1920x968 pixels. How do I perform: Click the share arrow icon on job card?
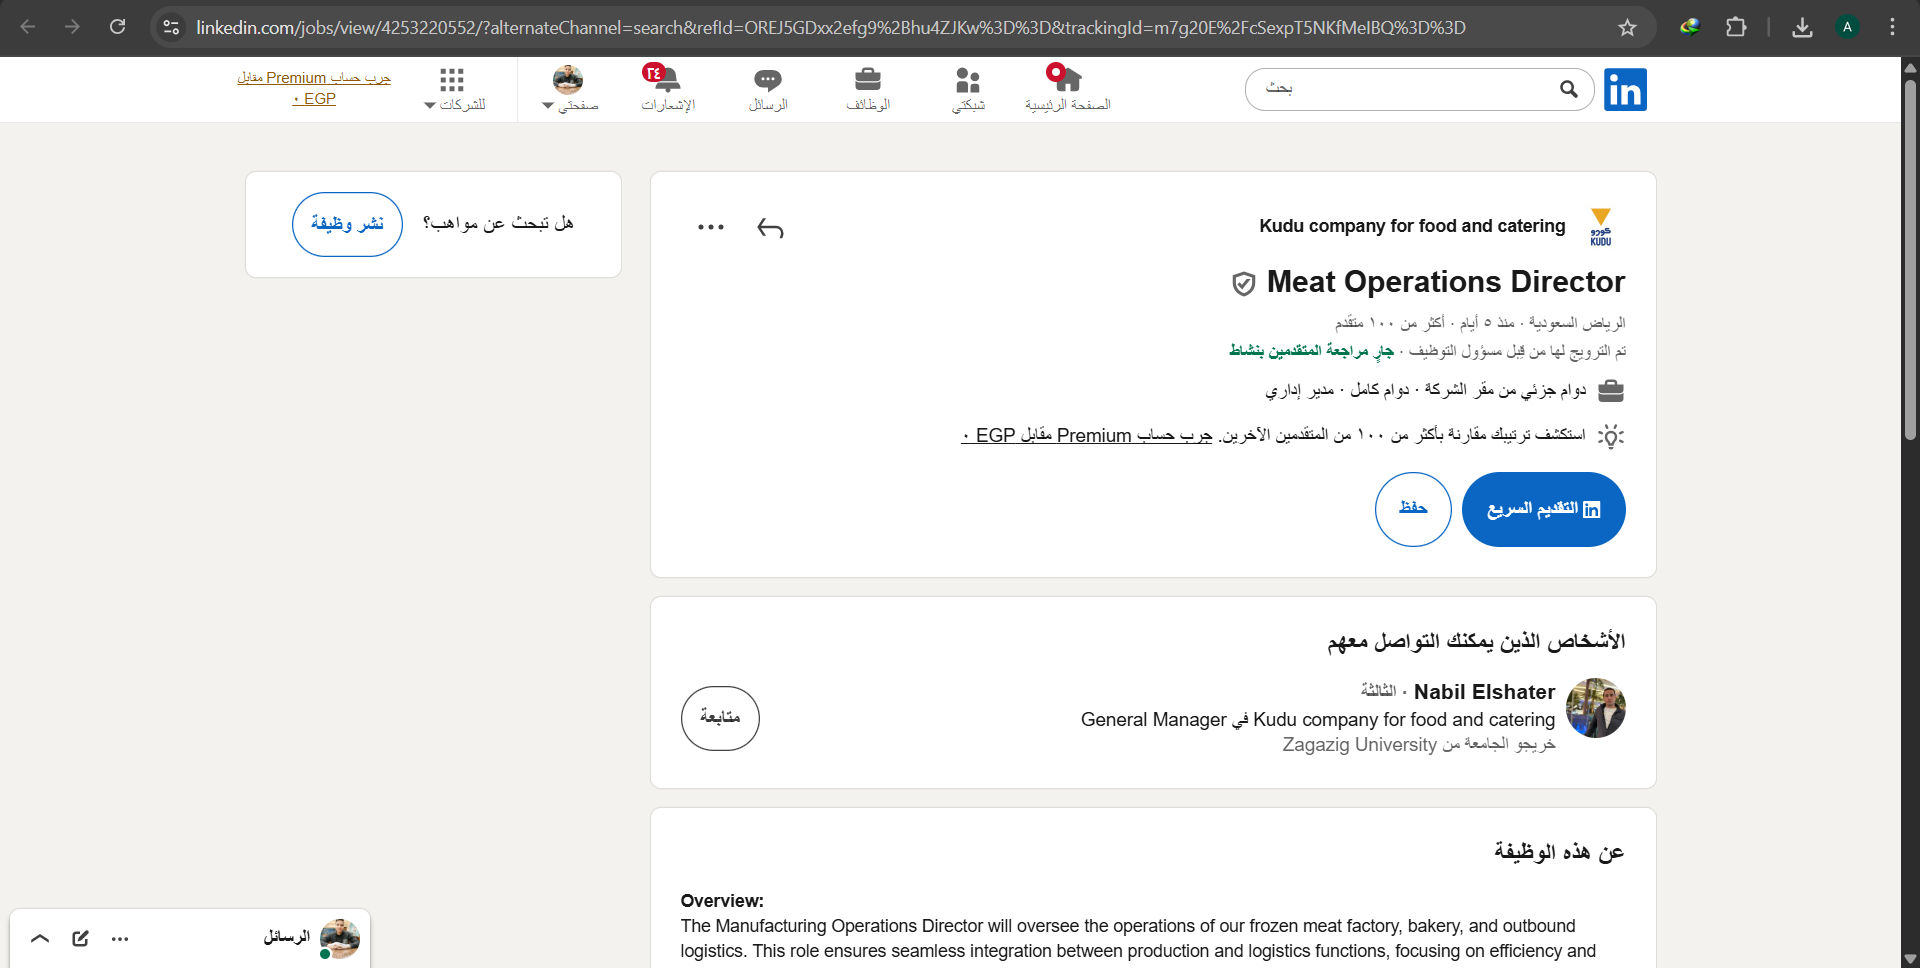770,229
